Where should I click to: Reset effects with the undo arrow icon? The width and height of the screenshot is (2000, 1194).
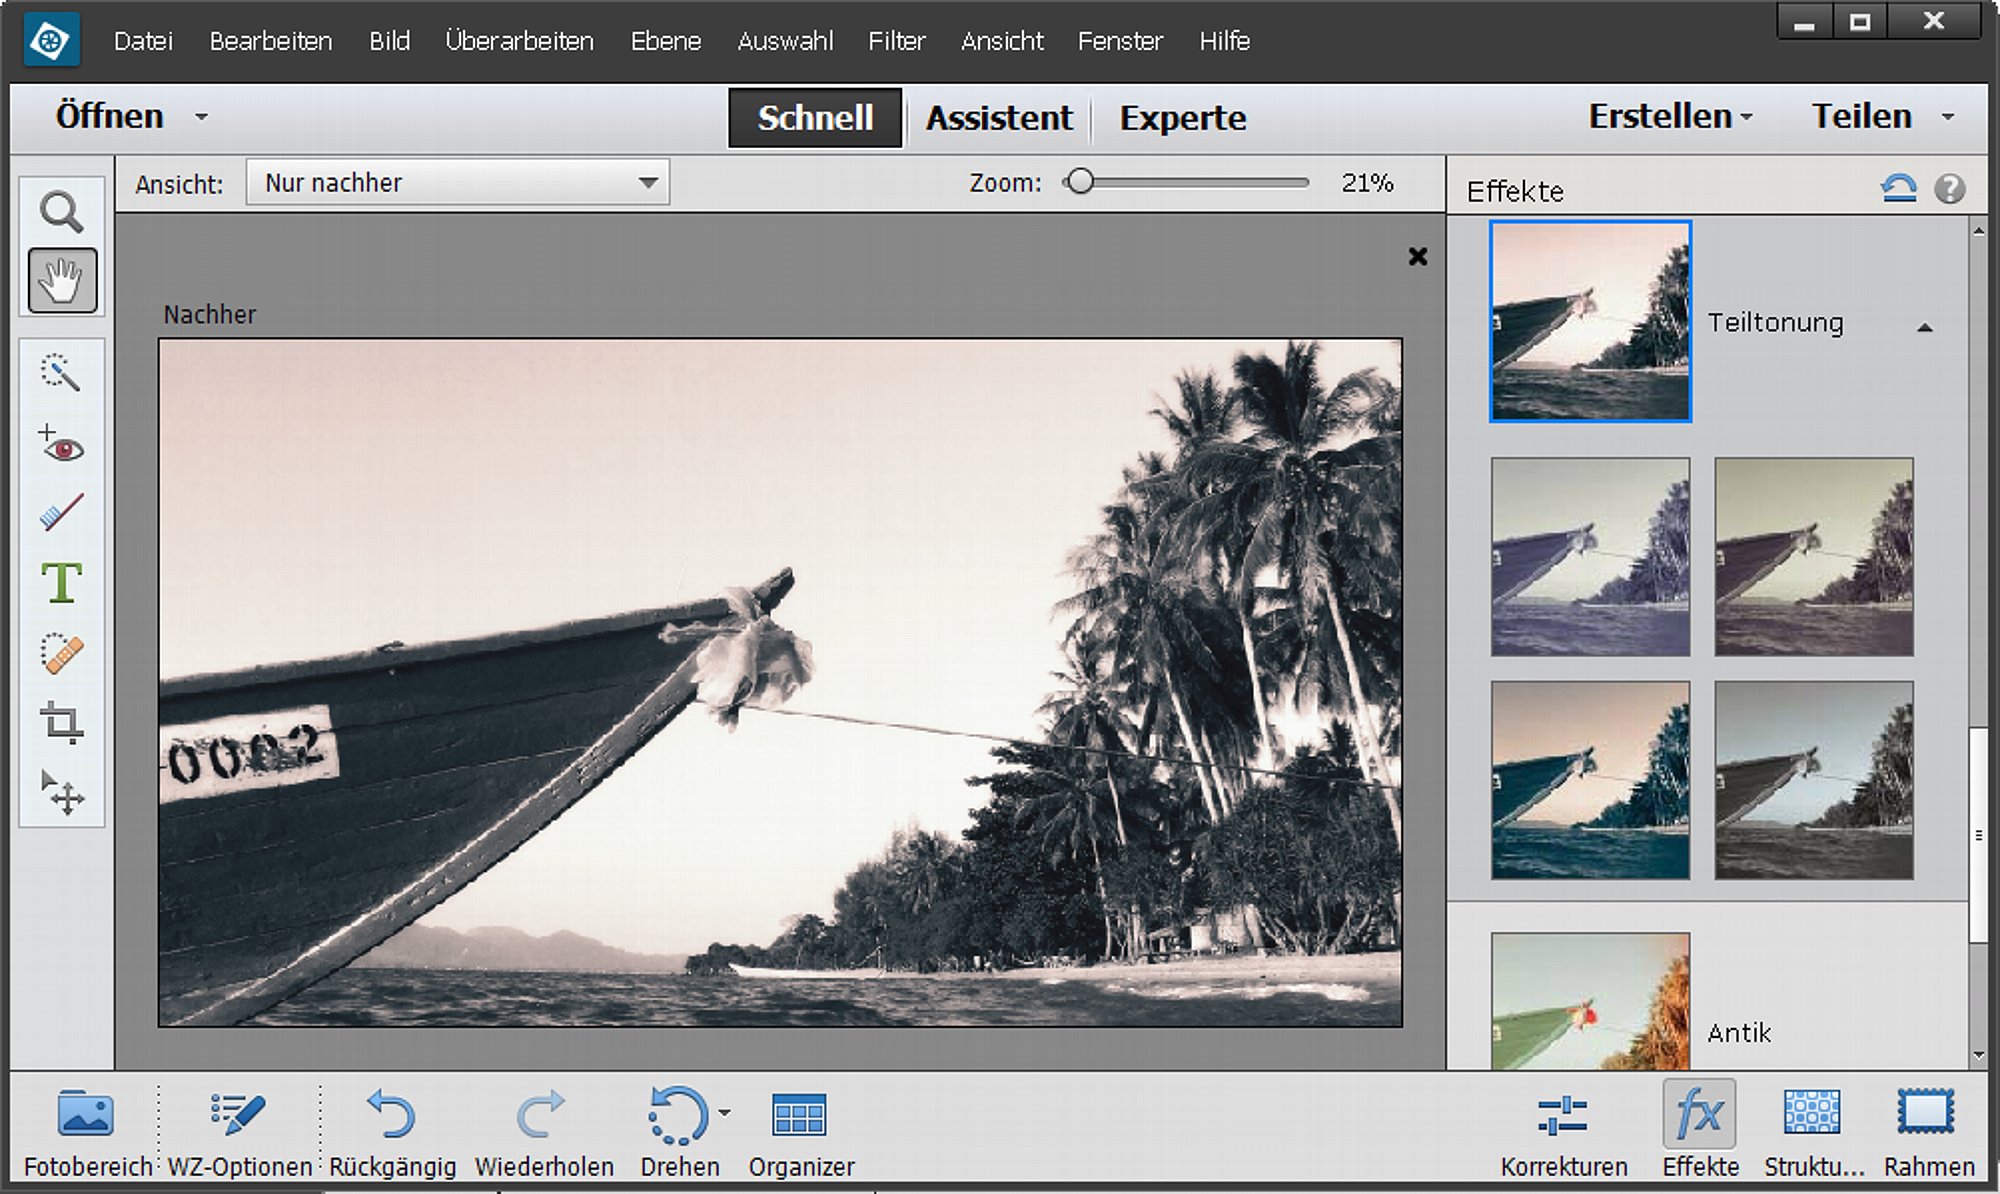point(1898,188)
